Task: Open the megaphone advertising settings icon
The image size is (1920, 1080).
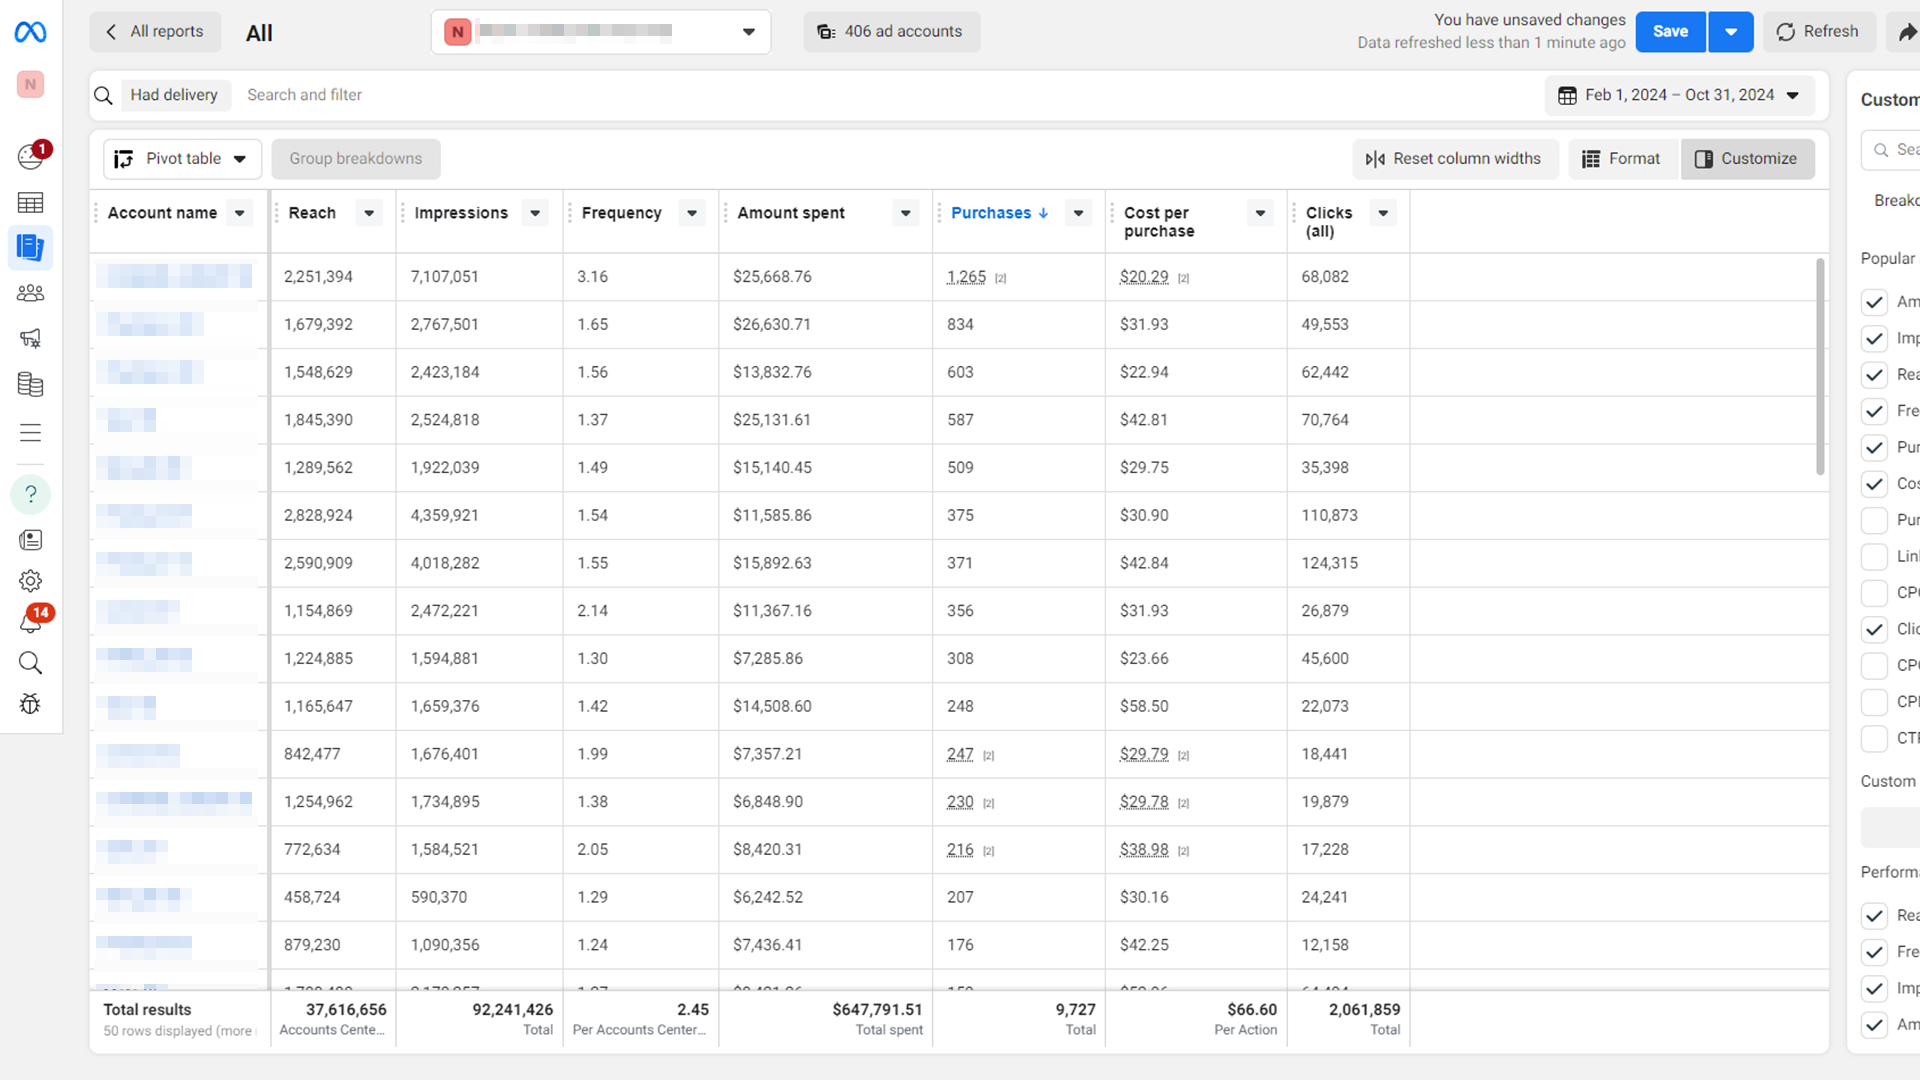Action: point(30,338)
